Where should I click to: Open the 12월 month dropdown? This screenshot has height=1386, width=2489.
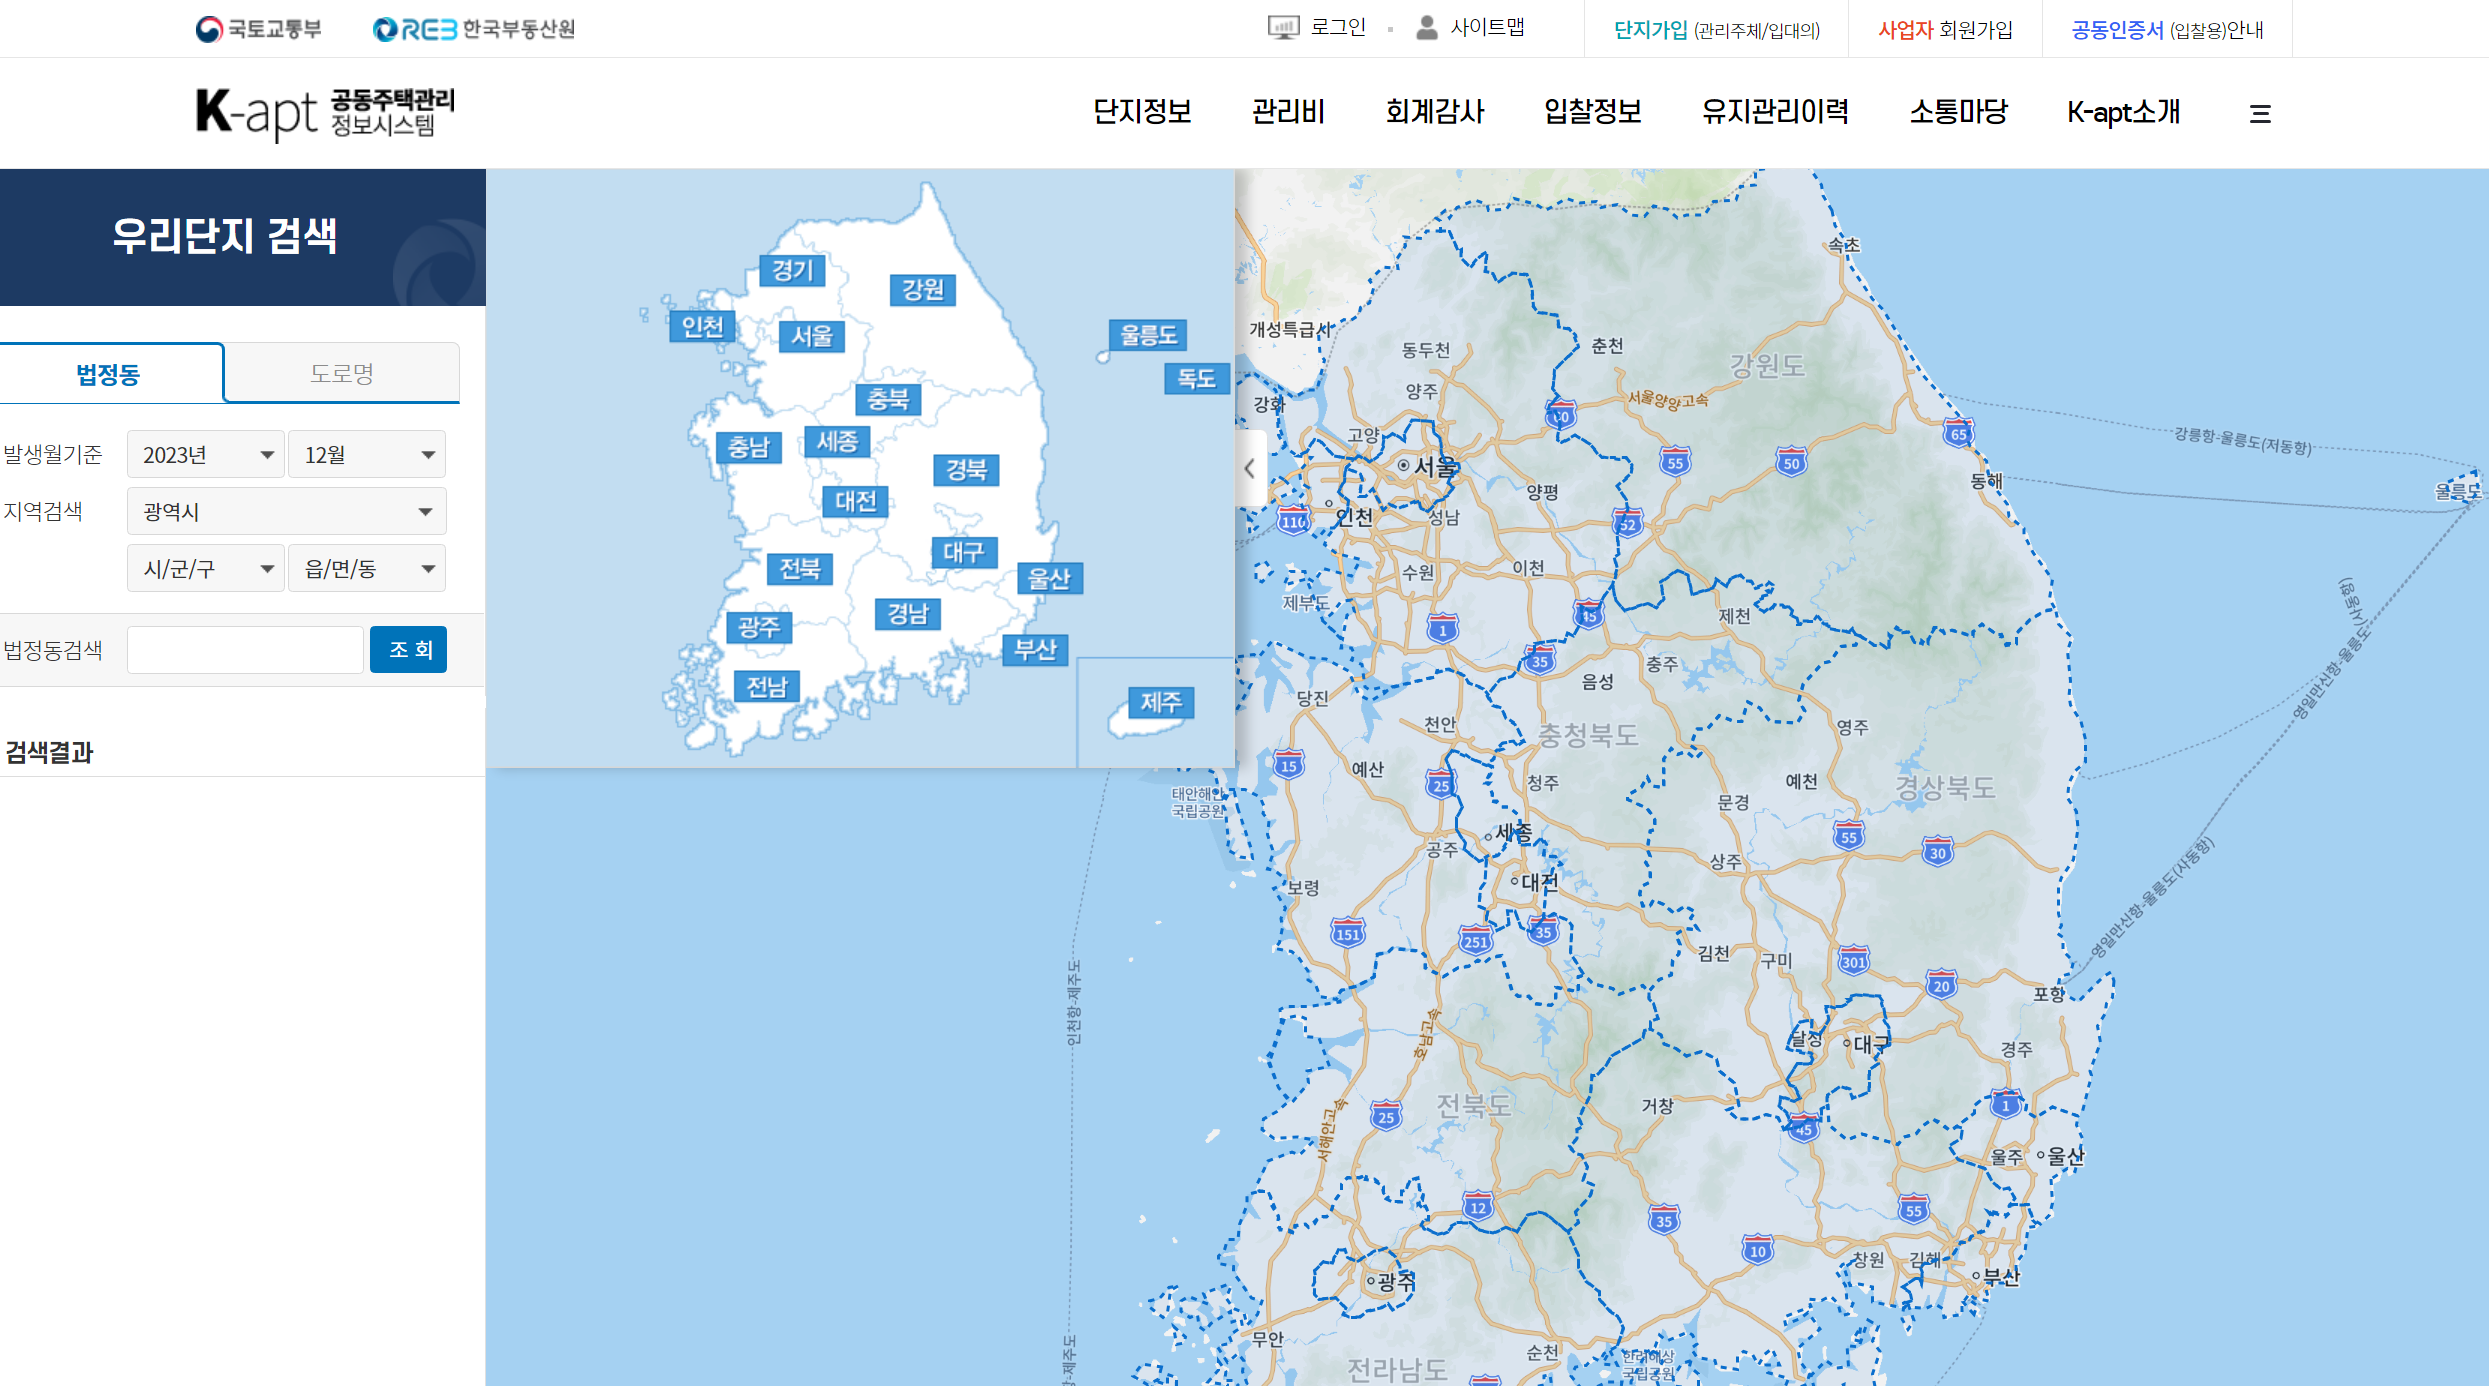367,455
